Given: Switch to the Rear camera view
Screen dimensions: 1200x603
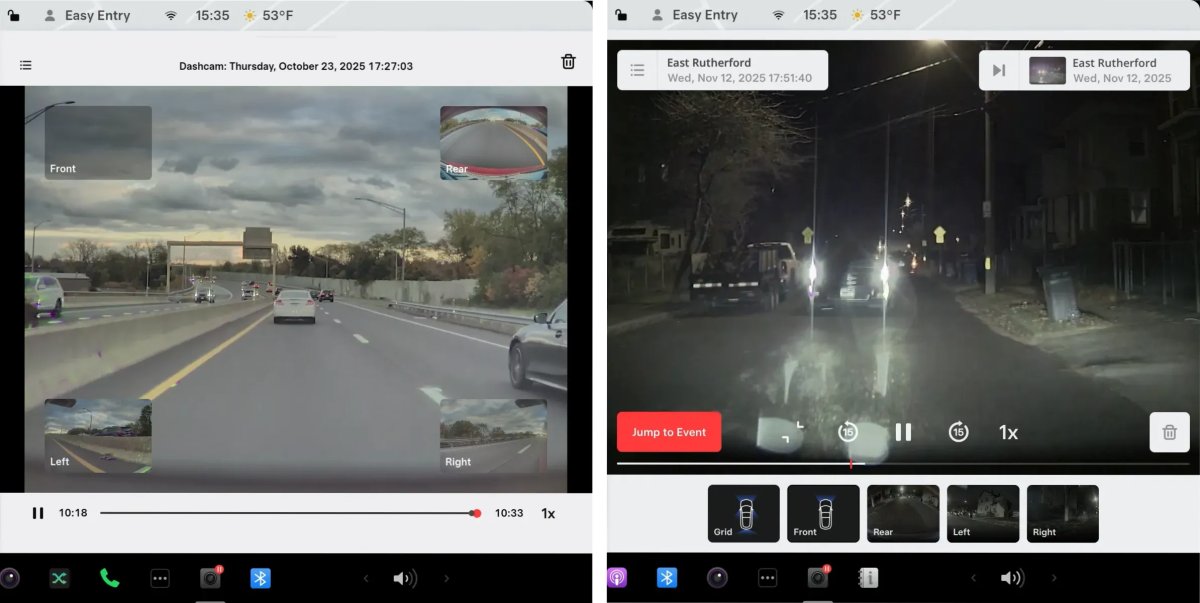Looking at the screenshot, I should (902, 513).
